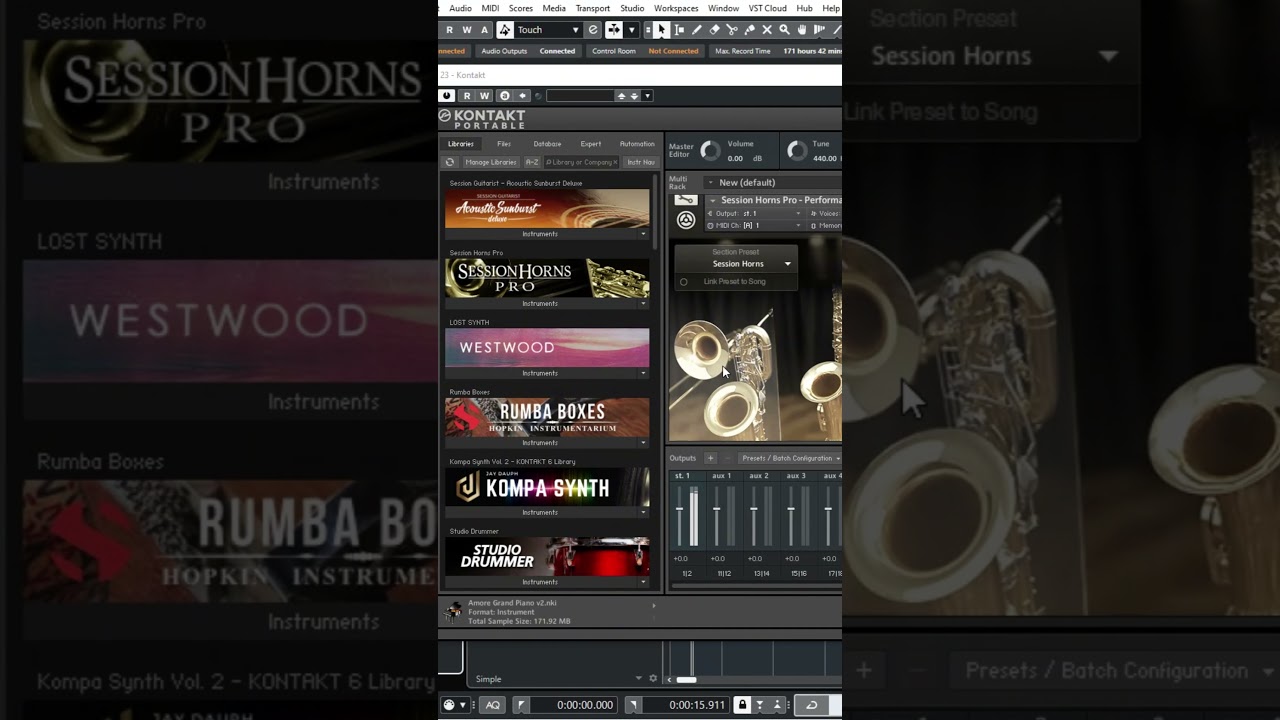Click the gear icon beside Simple
1280x720 pixels.
point(653,679)
